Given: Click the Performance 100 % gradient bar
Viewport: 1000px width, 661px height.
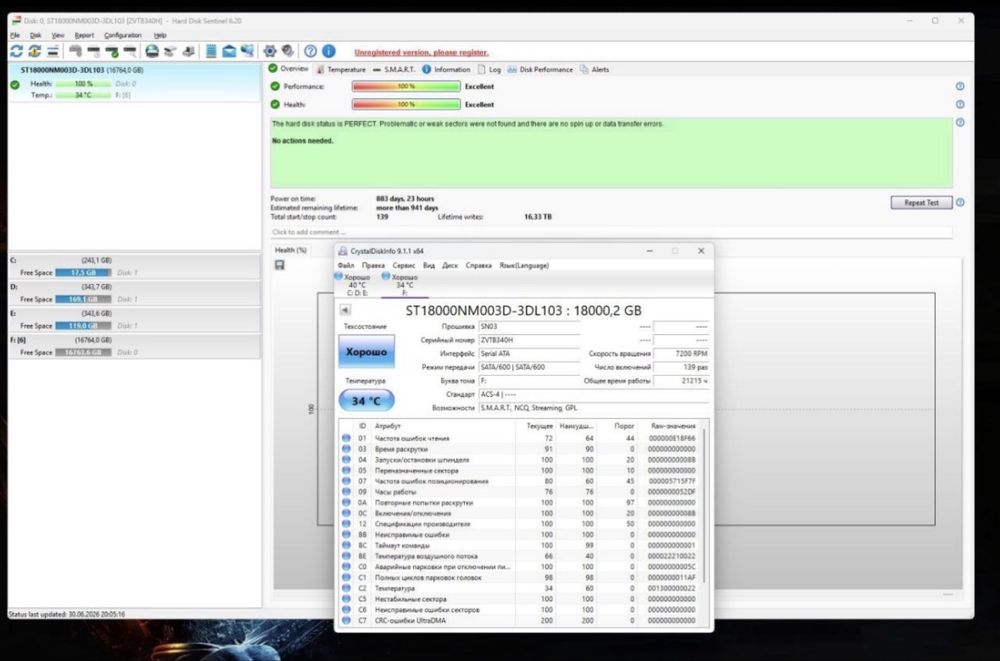Looking at the screenshot, I should [406, 86].
